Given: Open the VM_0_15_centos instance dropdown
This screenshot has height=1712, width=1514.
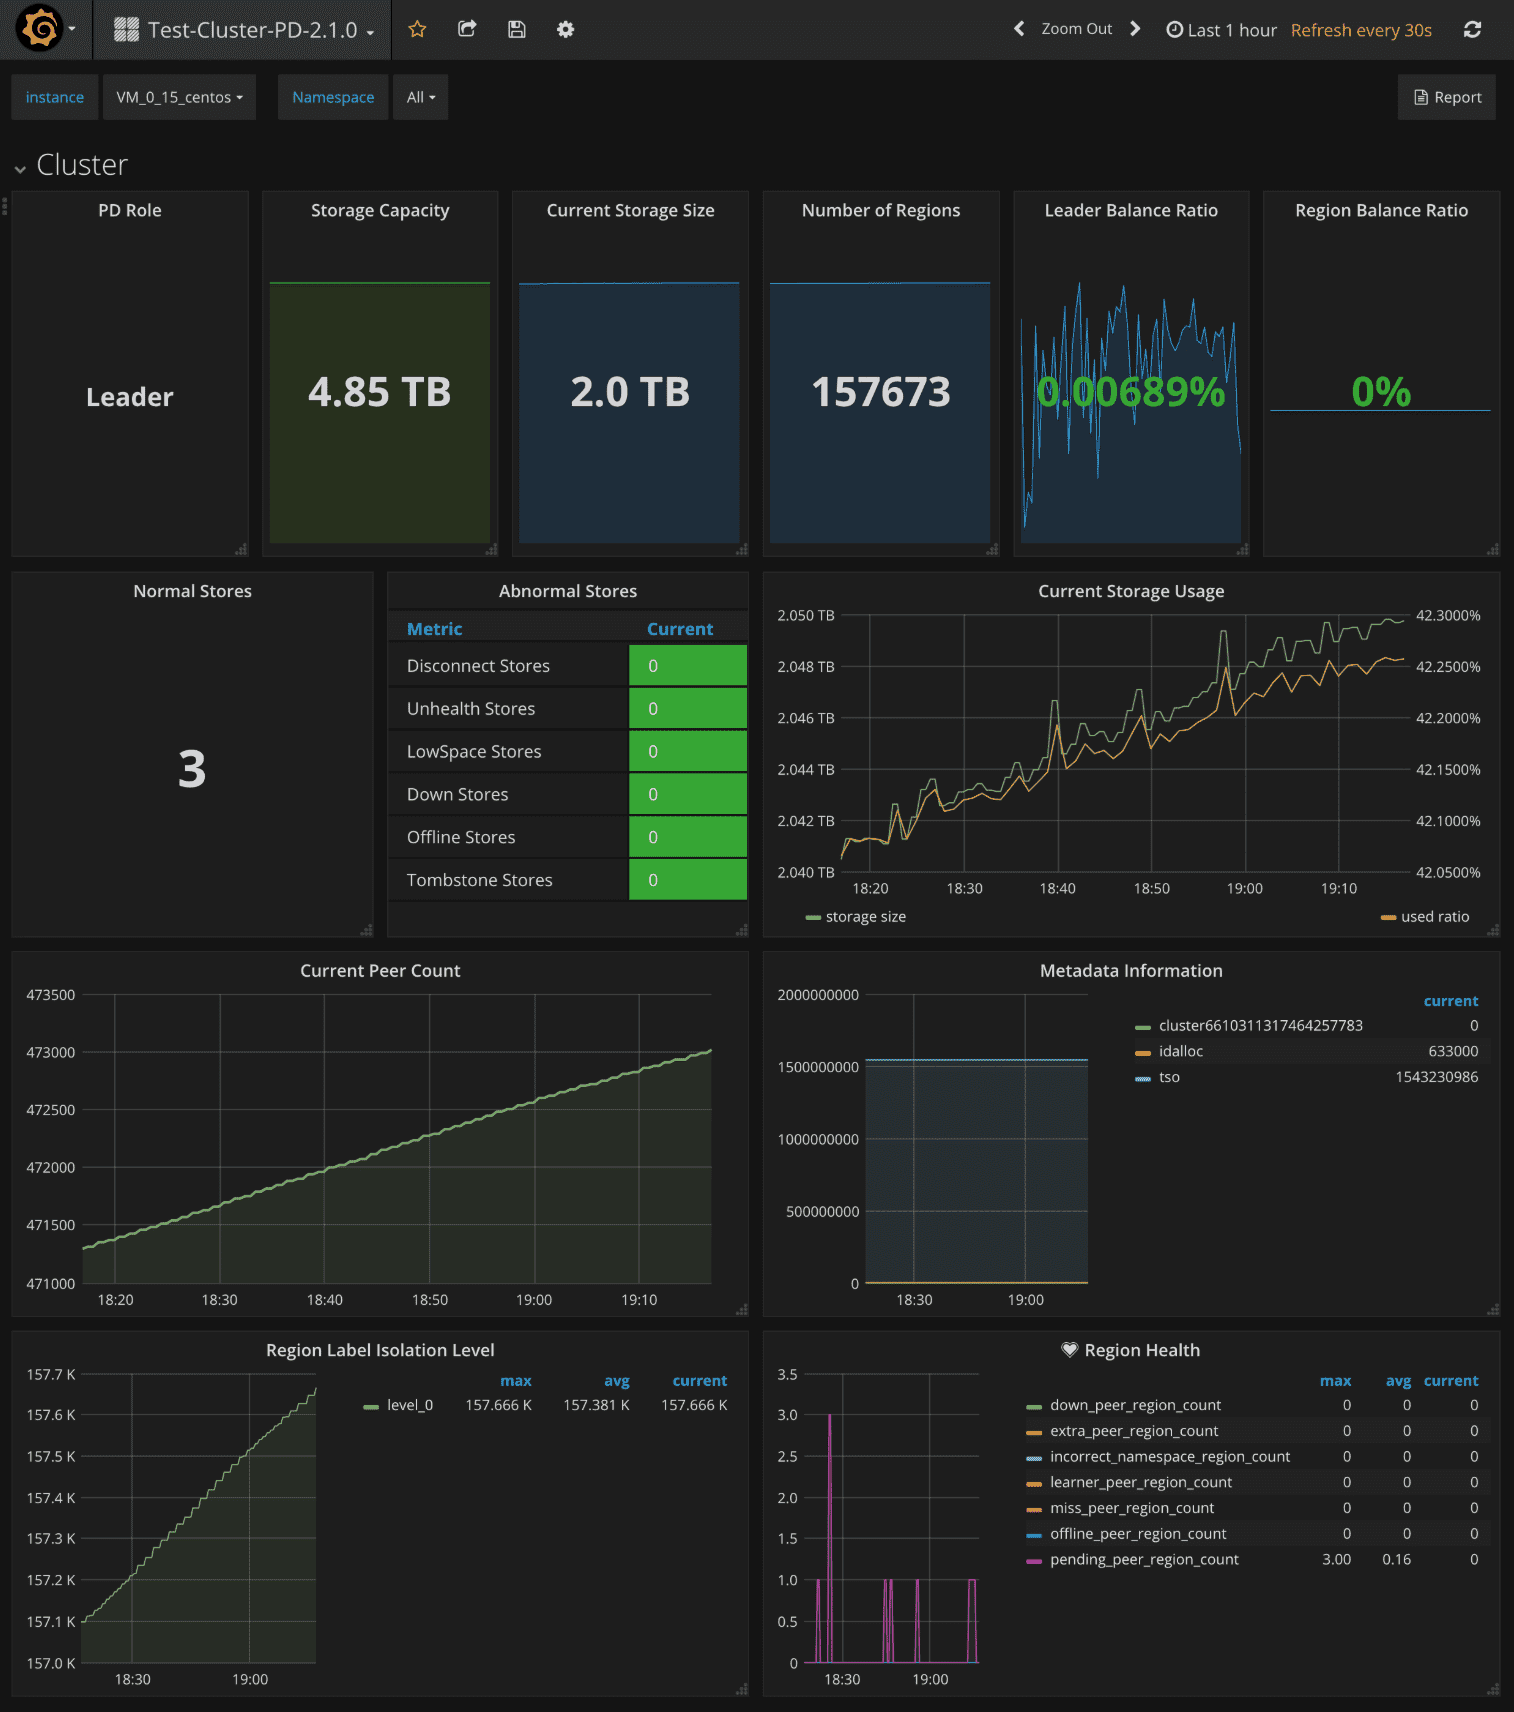Looking at the screenshot, I should click(x=179, y=97).
